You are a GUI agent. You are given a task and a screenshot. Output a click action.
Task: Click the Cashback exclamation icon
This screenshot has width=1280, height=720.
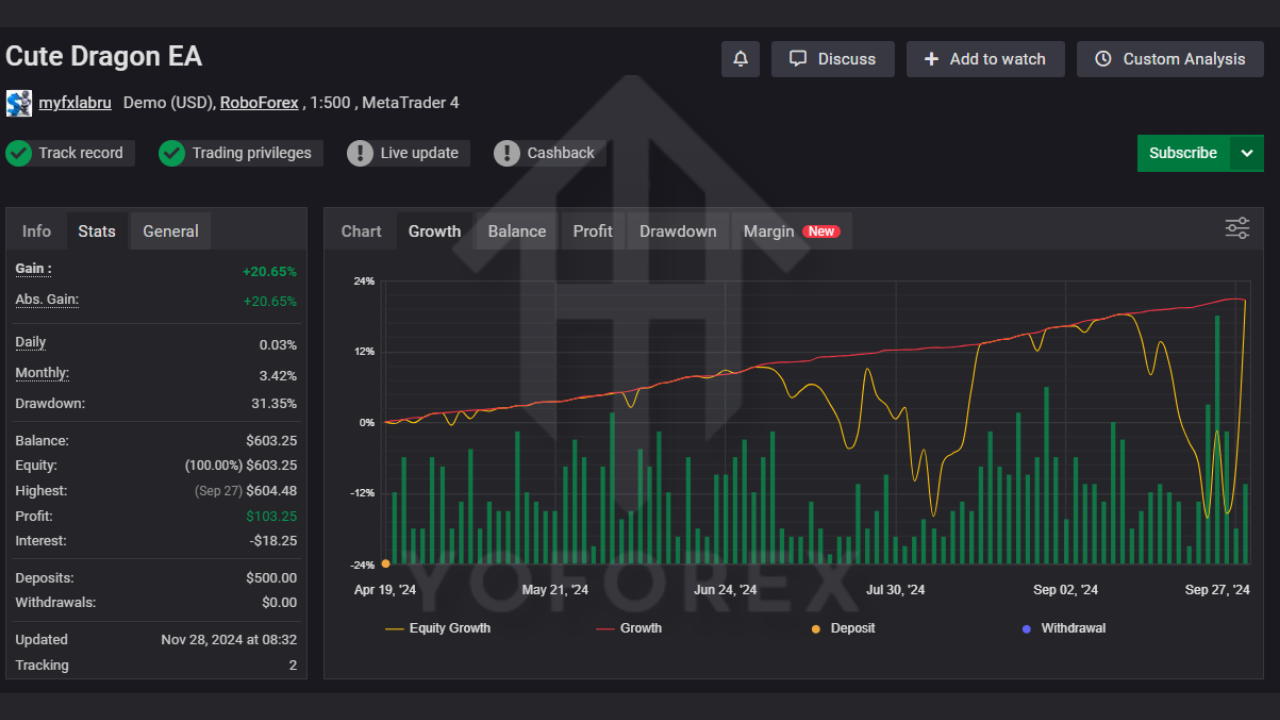click(x=507, y=153)
